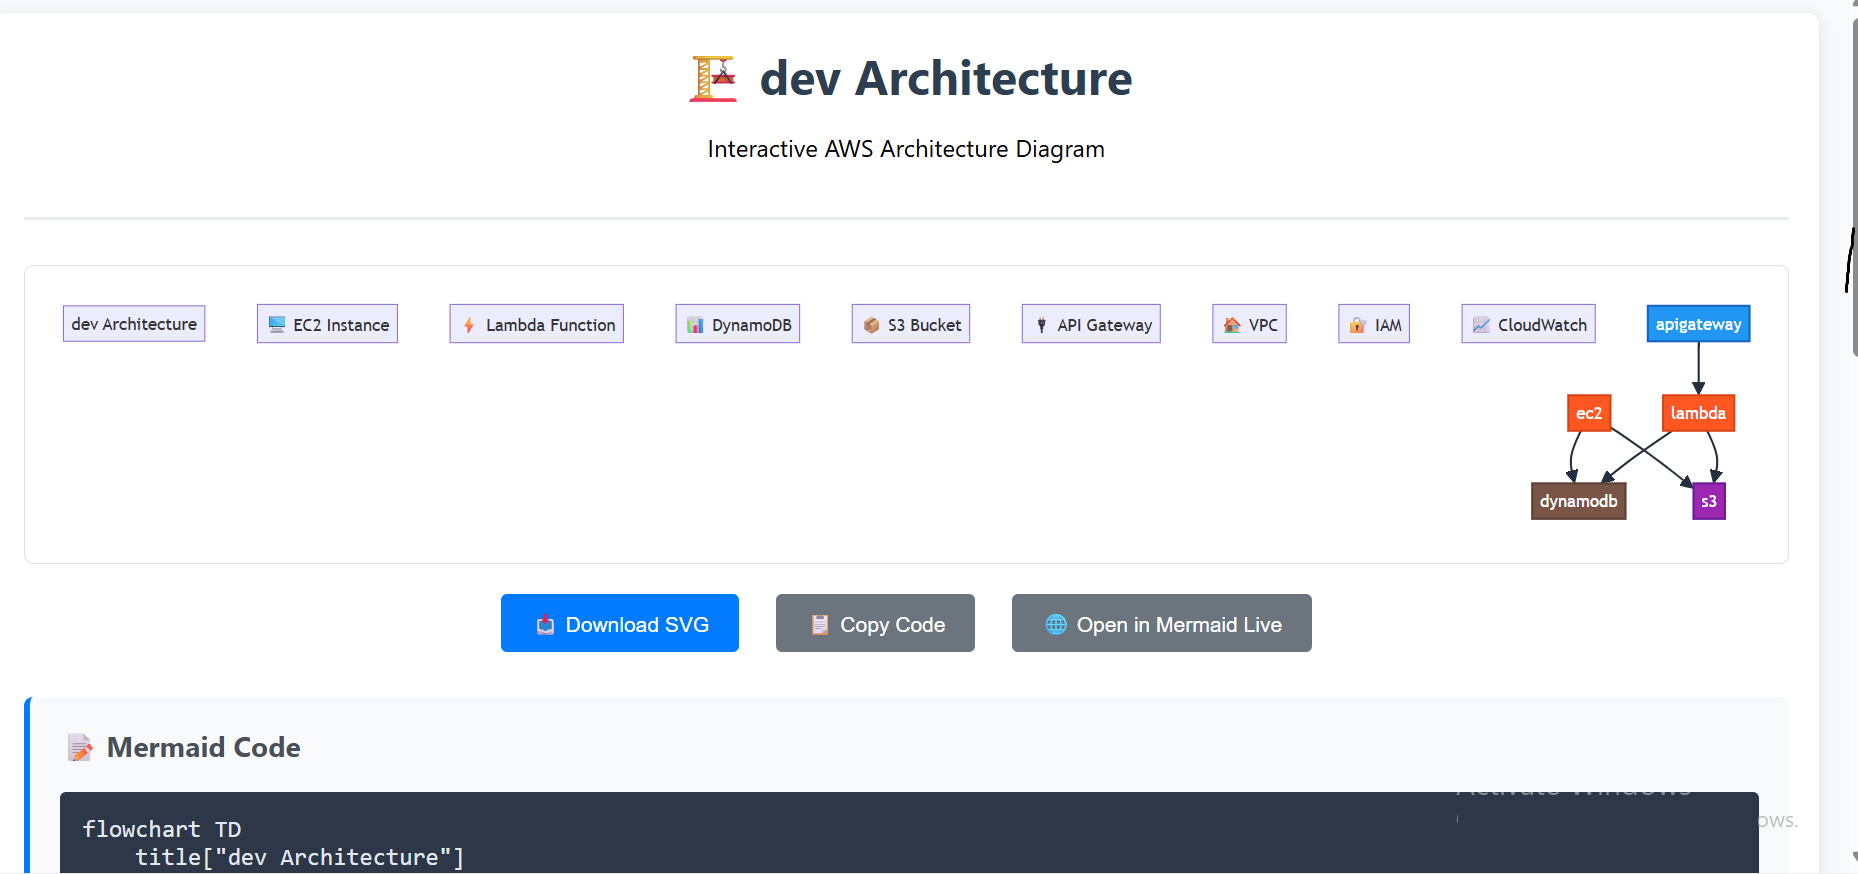
Task: Click the package icon in S3 Bucket
Action: click(871, 325)
